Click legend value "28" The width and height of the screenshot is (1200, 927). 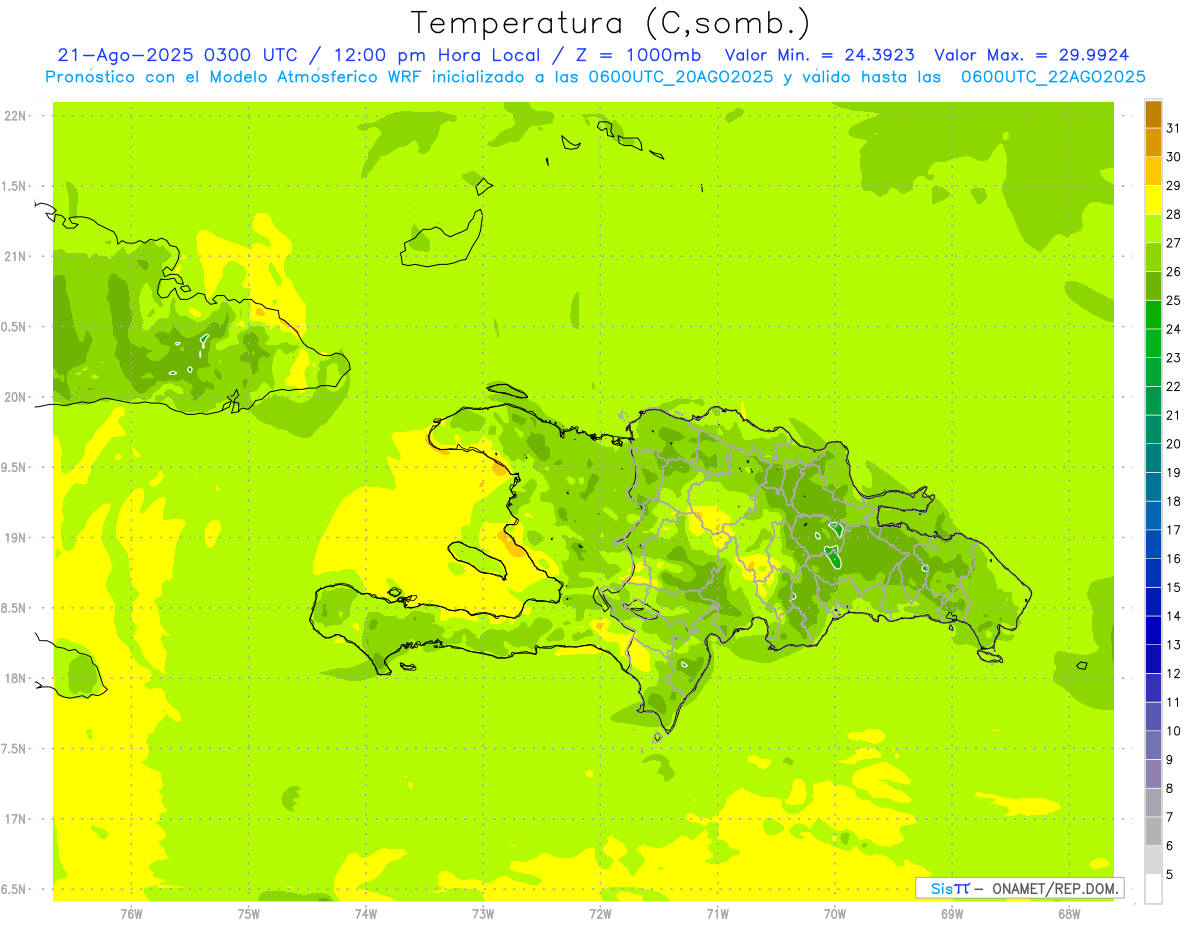(x=1174, y=214)
